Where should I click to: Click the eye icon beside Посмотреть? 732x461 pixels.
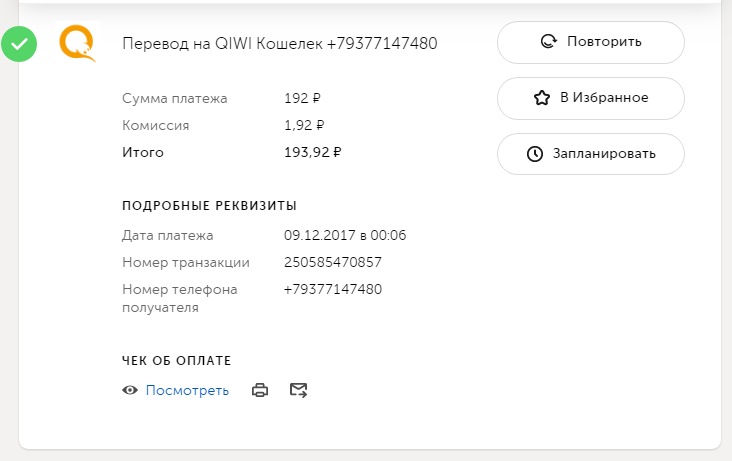(130, 390)
